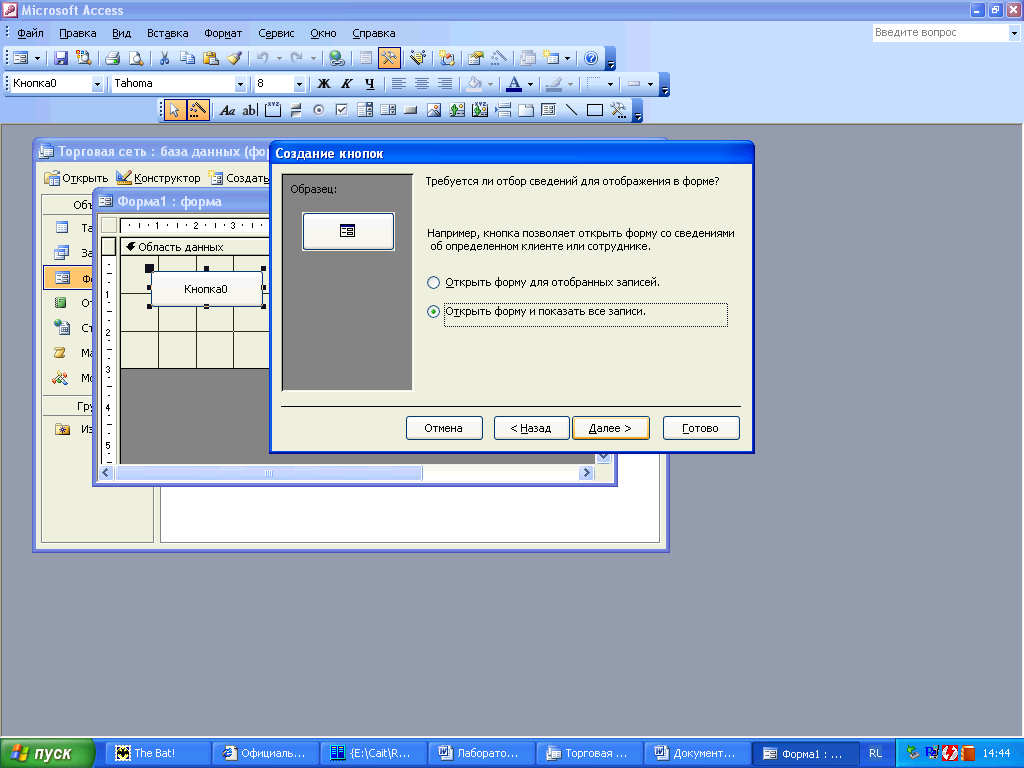Click the Line/Border Color pen button
Image resolution: width=1024 pixels, height=768 pixels.
pyautogui.click(x=554, y=84)
